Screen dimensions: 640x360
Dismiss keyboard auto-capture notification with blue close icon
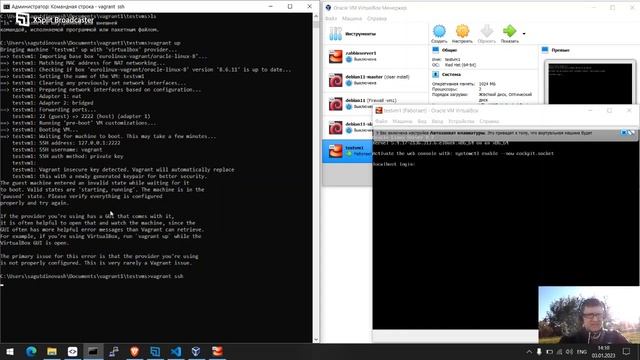[x=624, y=133]
